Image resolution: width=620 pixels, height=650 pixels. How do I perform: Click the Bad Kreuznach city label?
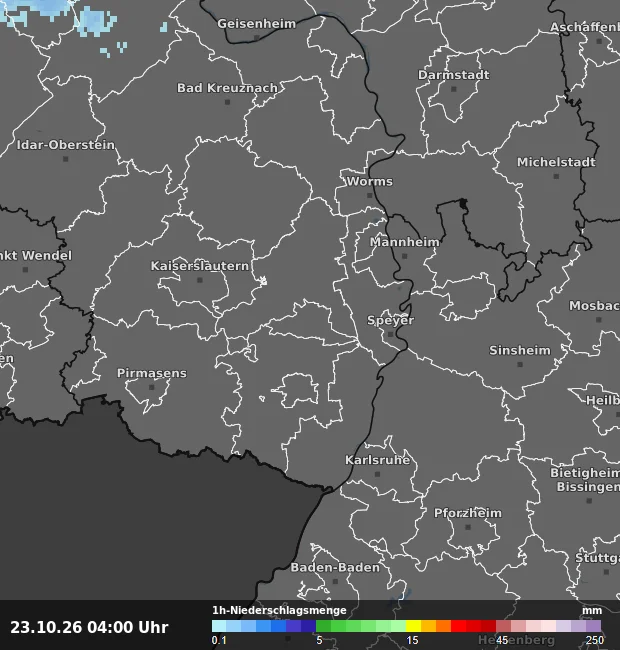pyautogui.click(x=227, y=88)
